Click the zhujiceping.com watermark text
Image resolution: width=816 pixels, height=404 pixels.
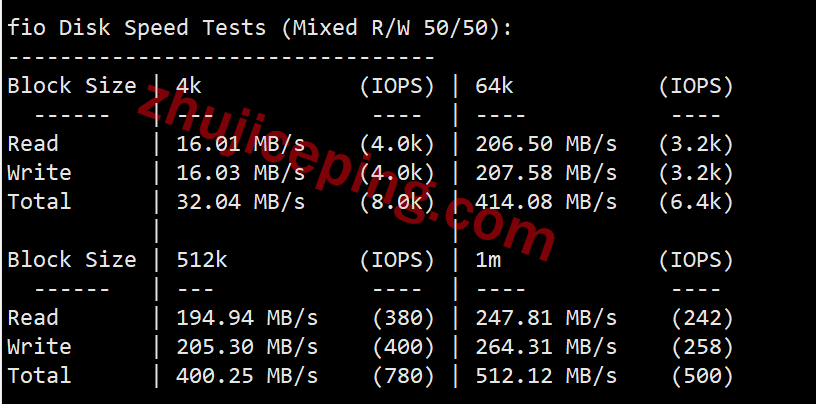(346, 174)
